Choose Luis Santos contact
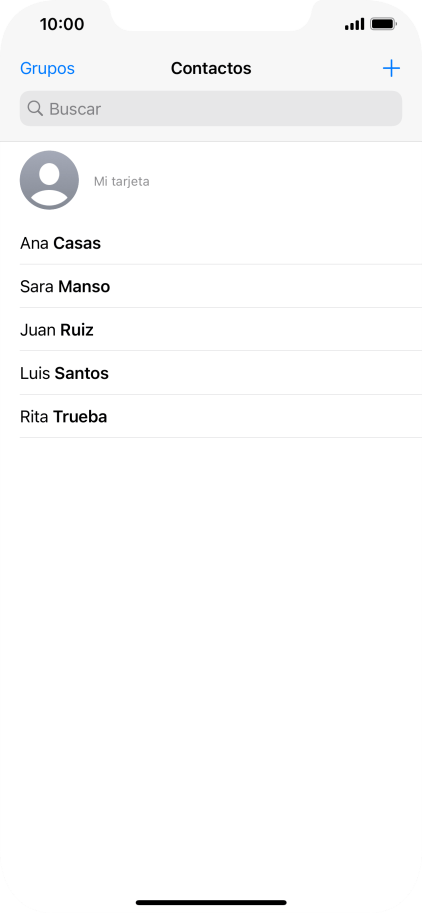 pos(211,373)
